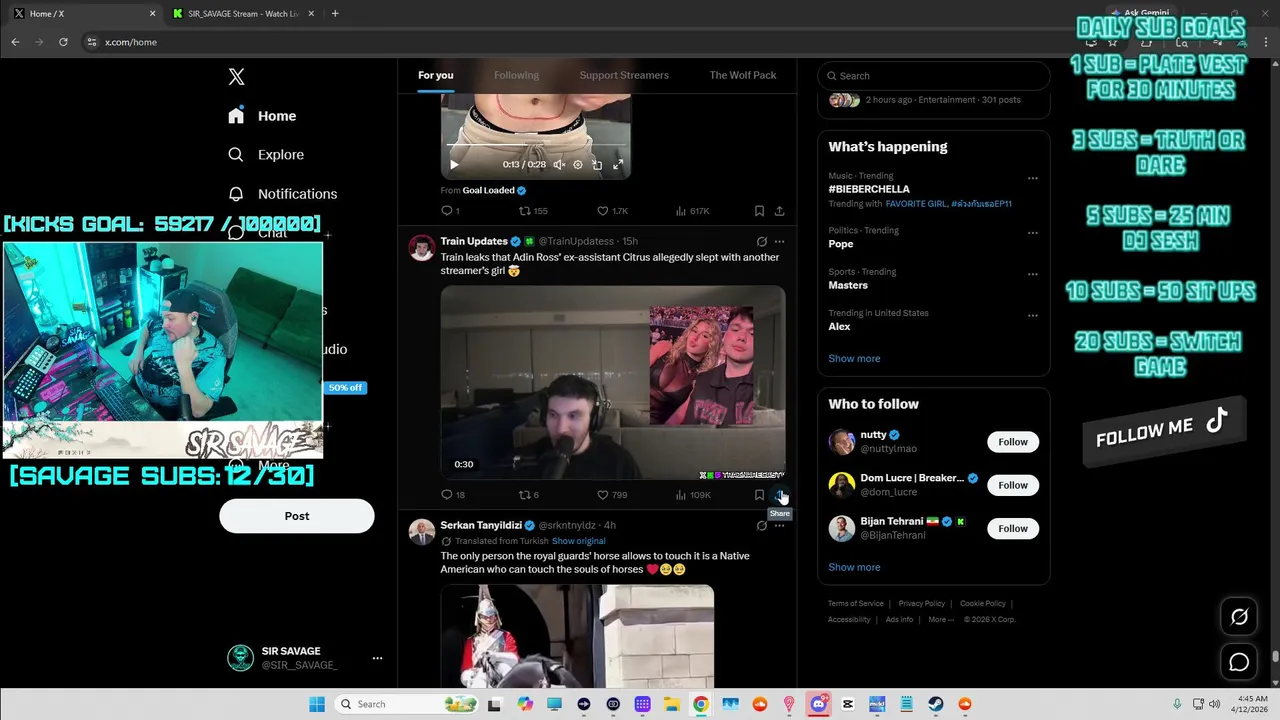
Task: Open the Messages floating button
Action: coord(1239,662)
